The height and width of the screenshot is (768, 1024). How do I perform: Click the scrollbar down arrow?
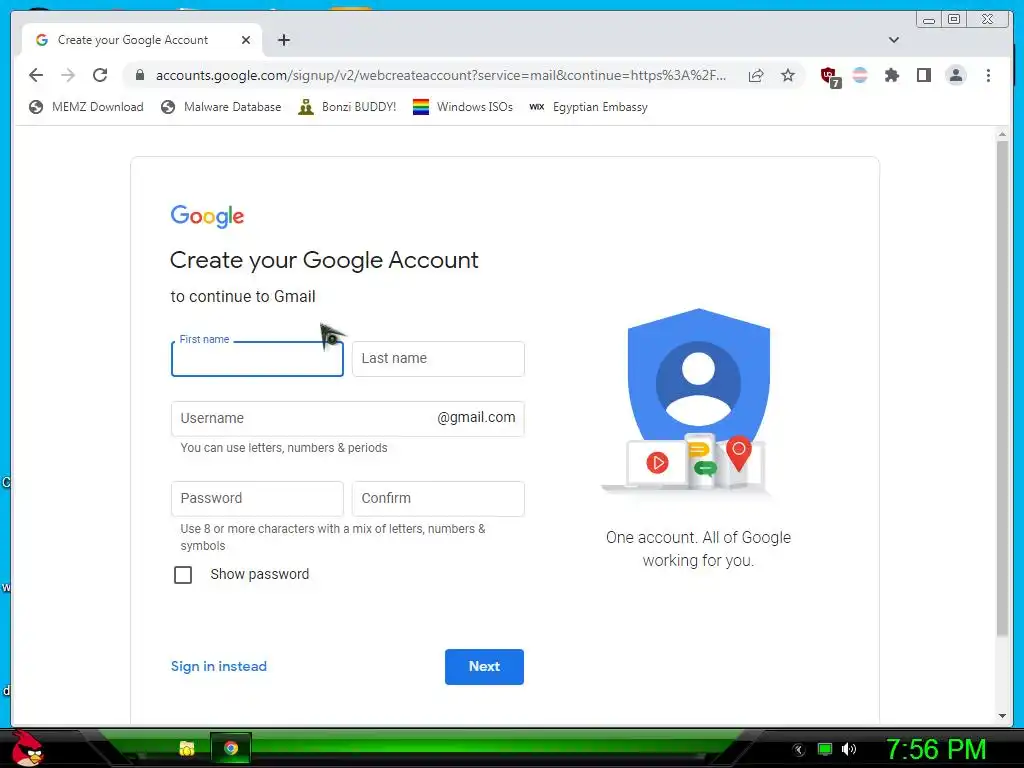(x=1002, y=716)
